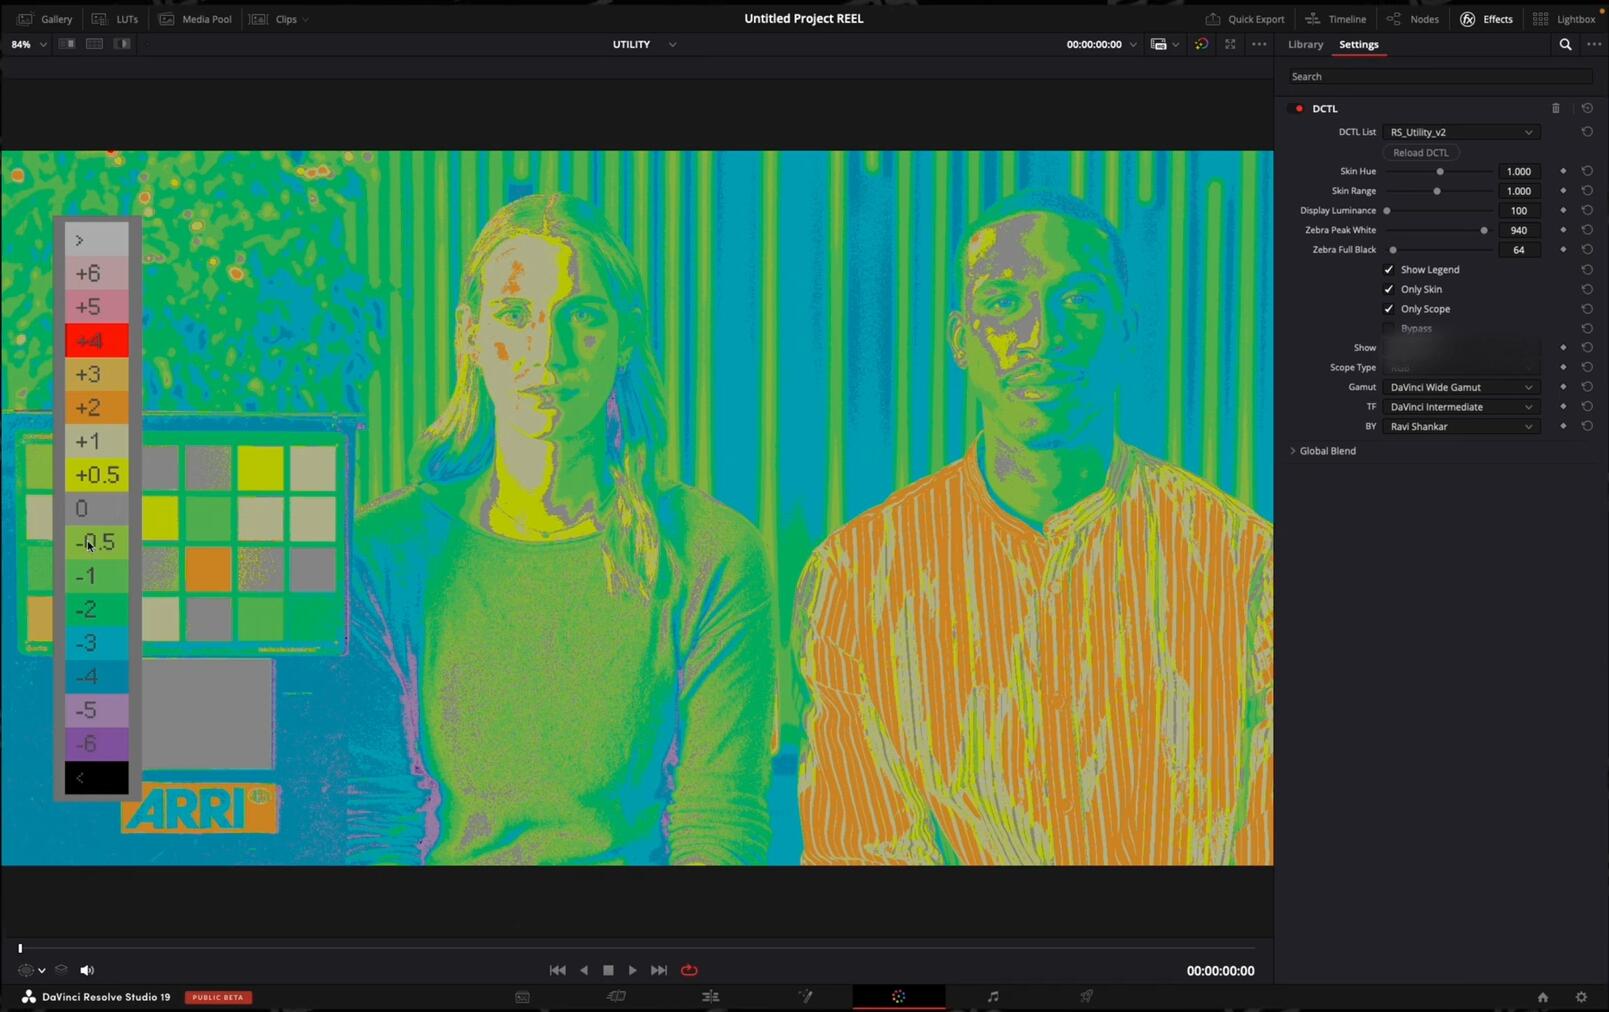The height and width of the screenshot is (1012, 1609).
Task: Mute audio with the speaker icon
Action: (x=87, y=970)
